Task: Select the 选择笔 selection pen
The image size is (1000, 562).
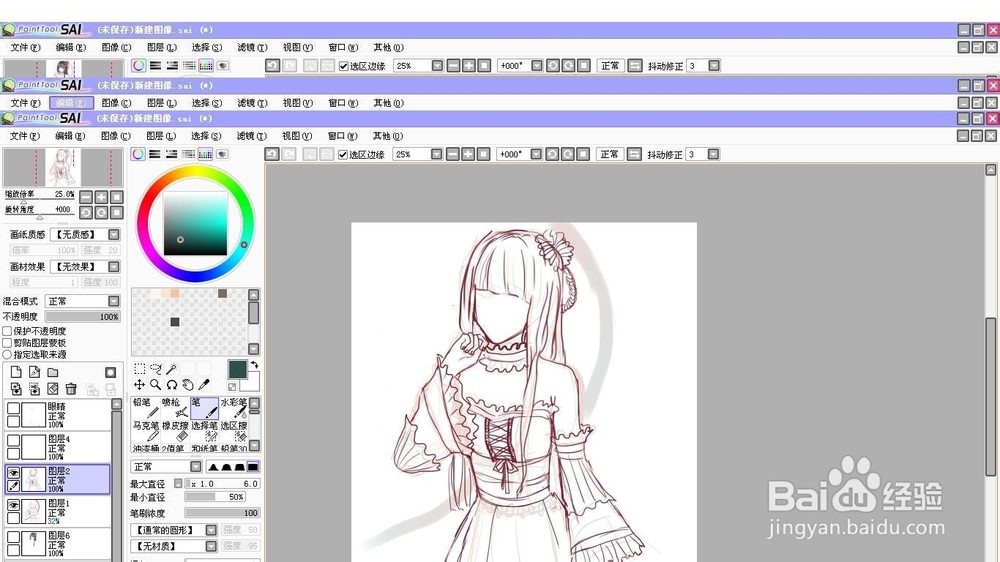Action: [x=205, y=431]
